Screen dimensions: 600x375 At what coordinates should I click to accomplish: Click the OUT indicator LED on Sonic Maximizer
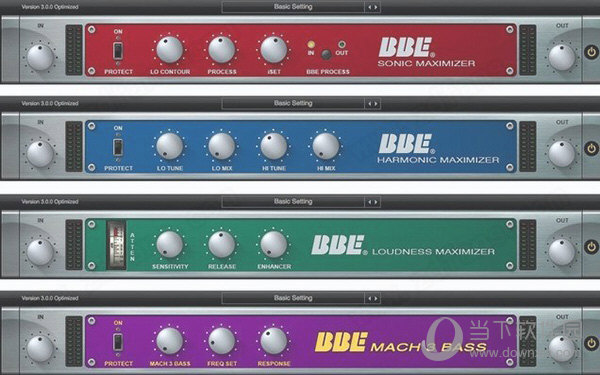(x=341, y=44)
